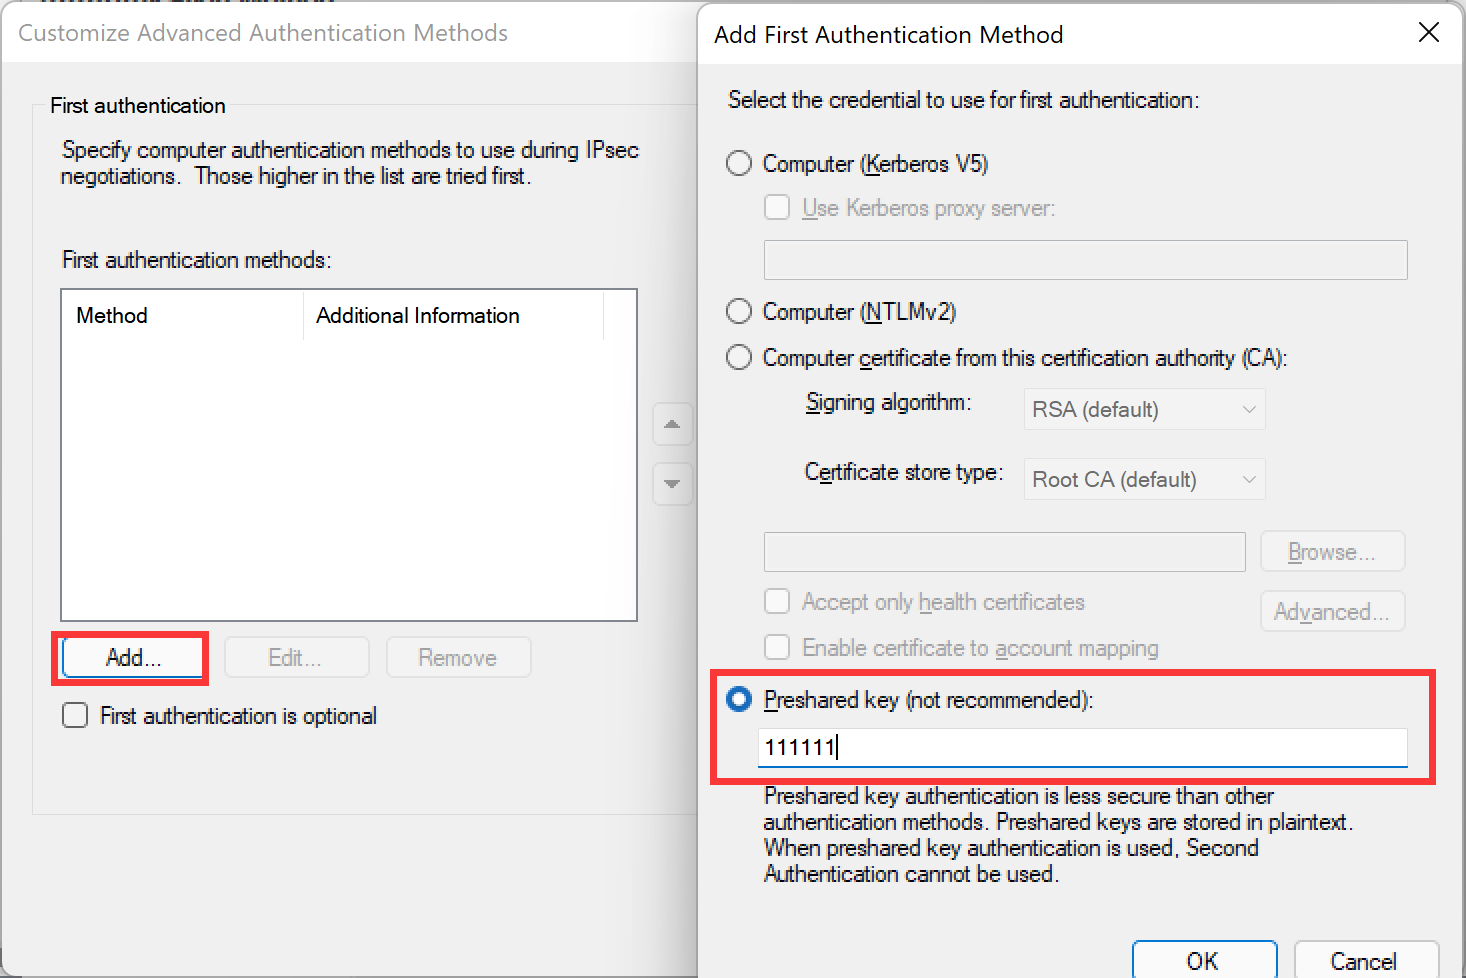Select Computer certificate from CA option

coord(739,357)
